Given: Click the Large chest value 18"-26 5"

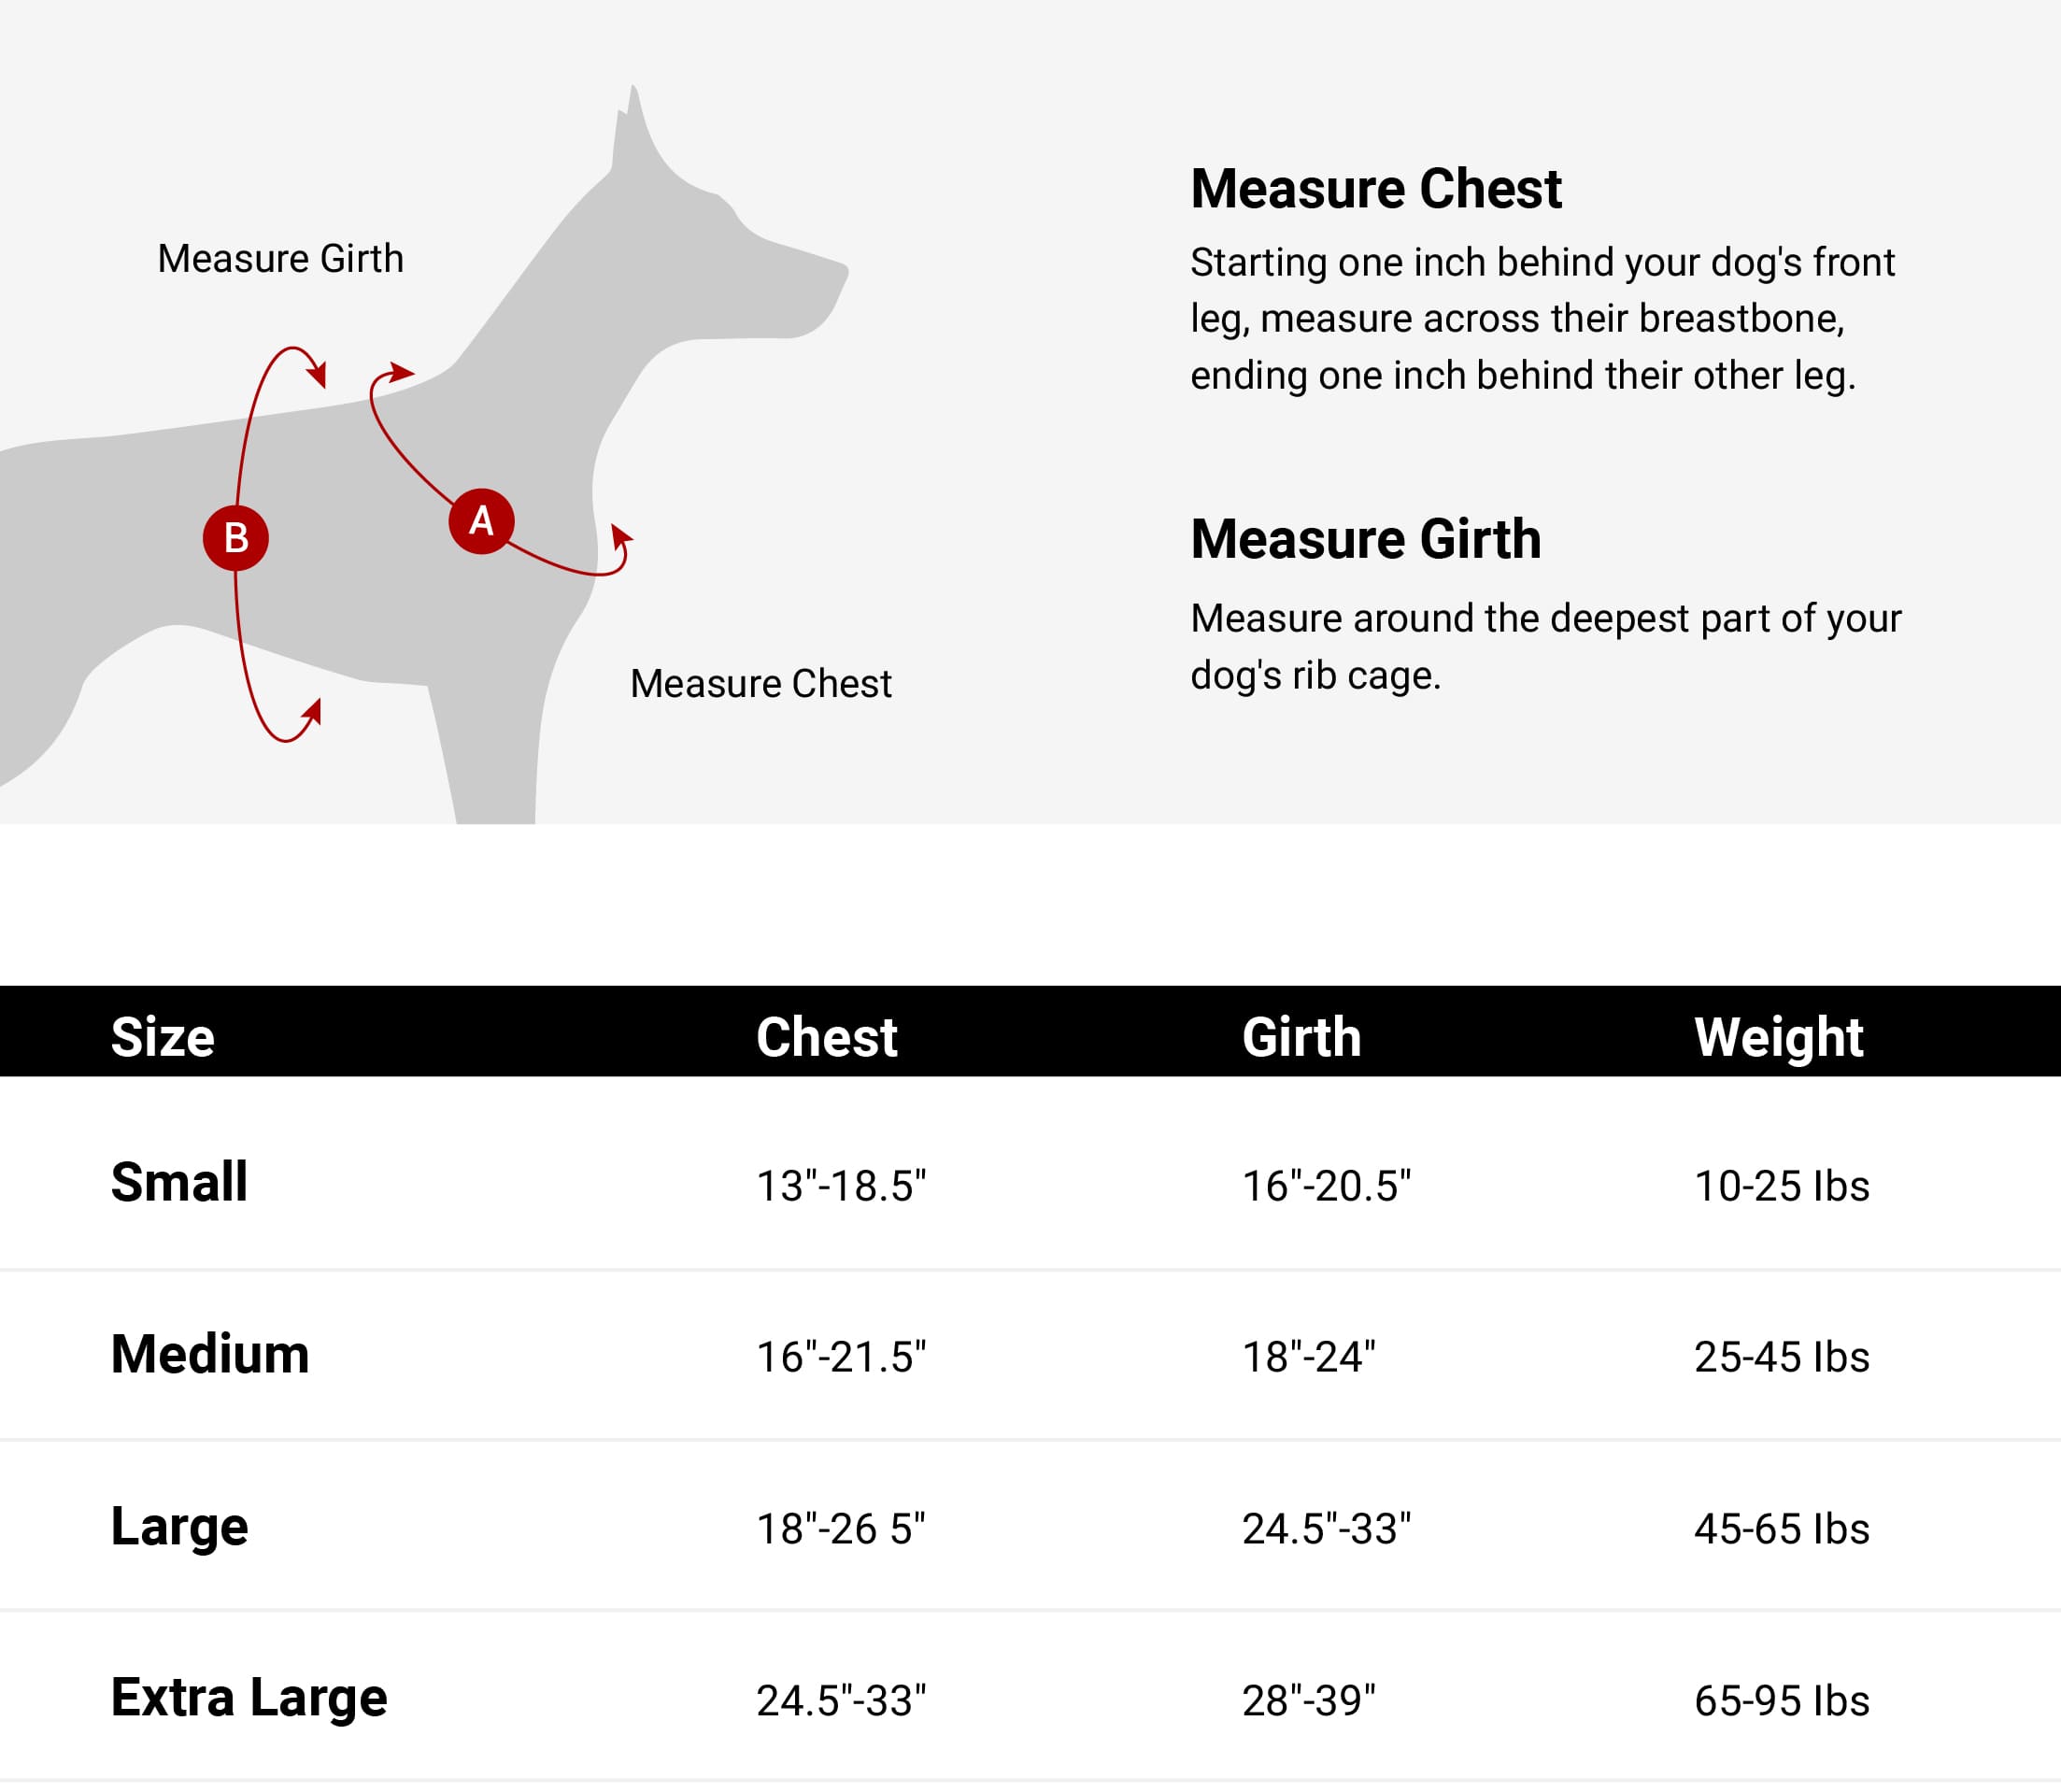Looking at the screenshot, I should pyautogui.click(x=840, y=1529).
